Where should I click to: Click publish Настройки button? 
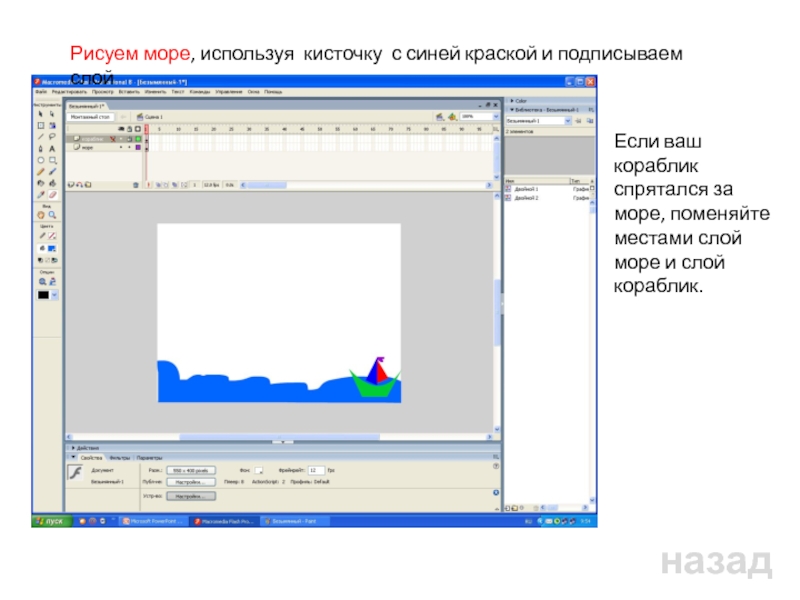coord(191,482)
